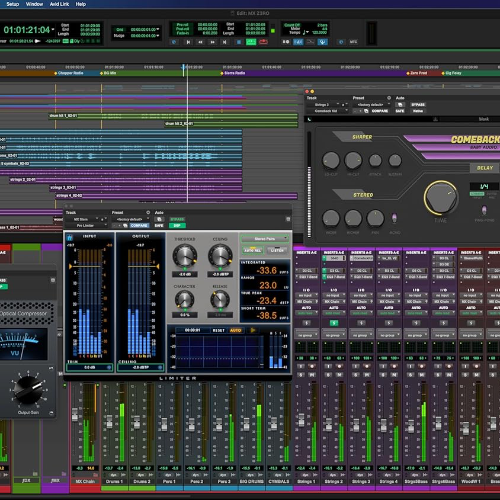Screen dimensions: 500x500
Task: Record-arm the Strings 3 channel
Action: [366, 366]
